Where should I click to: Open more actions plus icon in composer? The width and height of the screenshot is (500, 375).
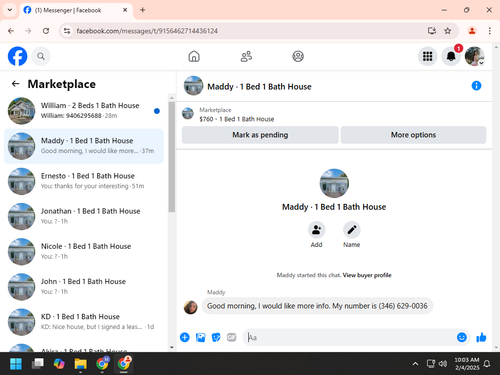[185, 337]
